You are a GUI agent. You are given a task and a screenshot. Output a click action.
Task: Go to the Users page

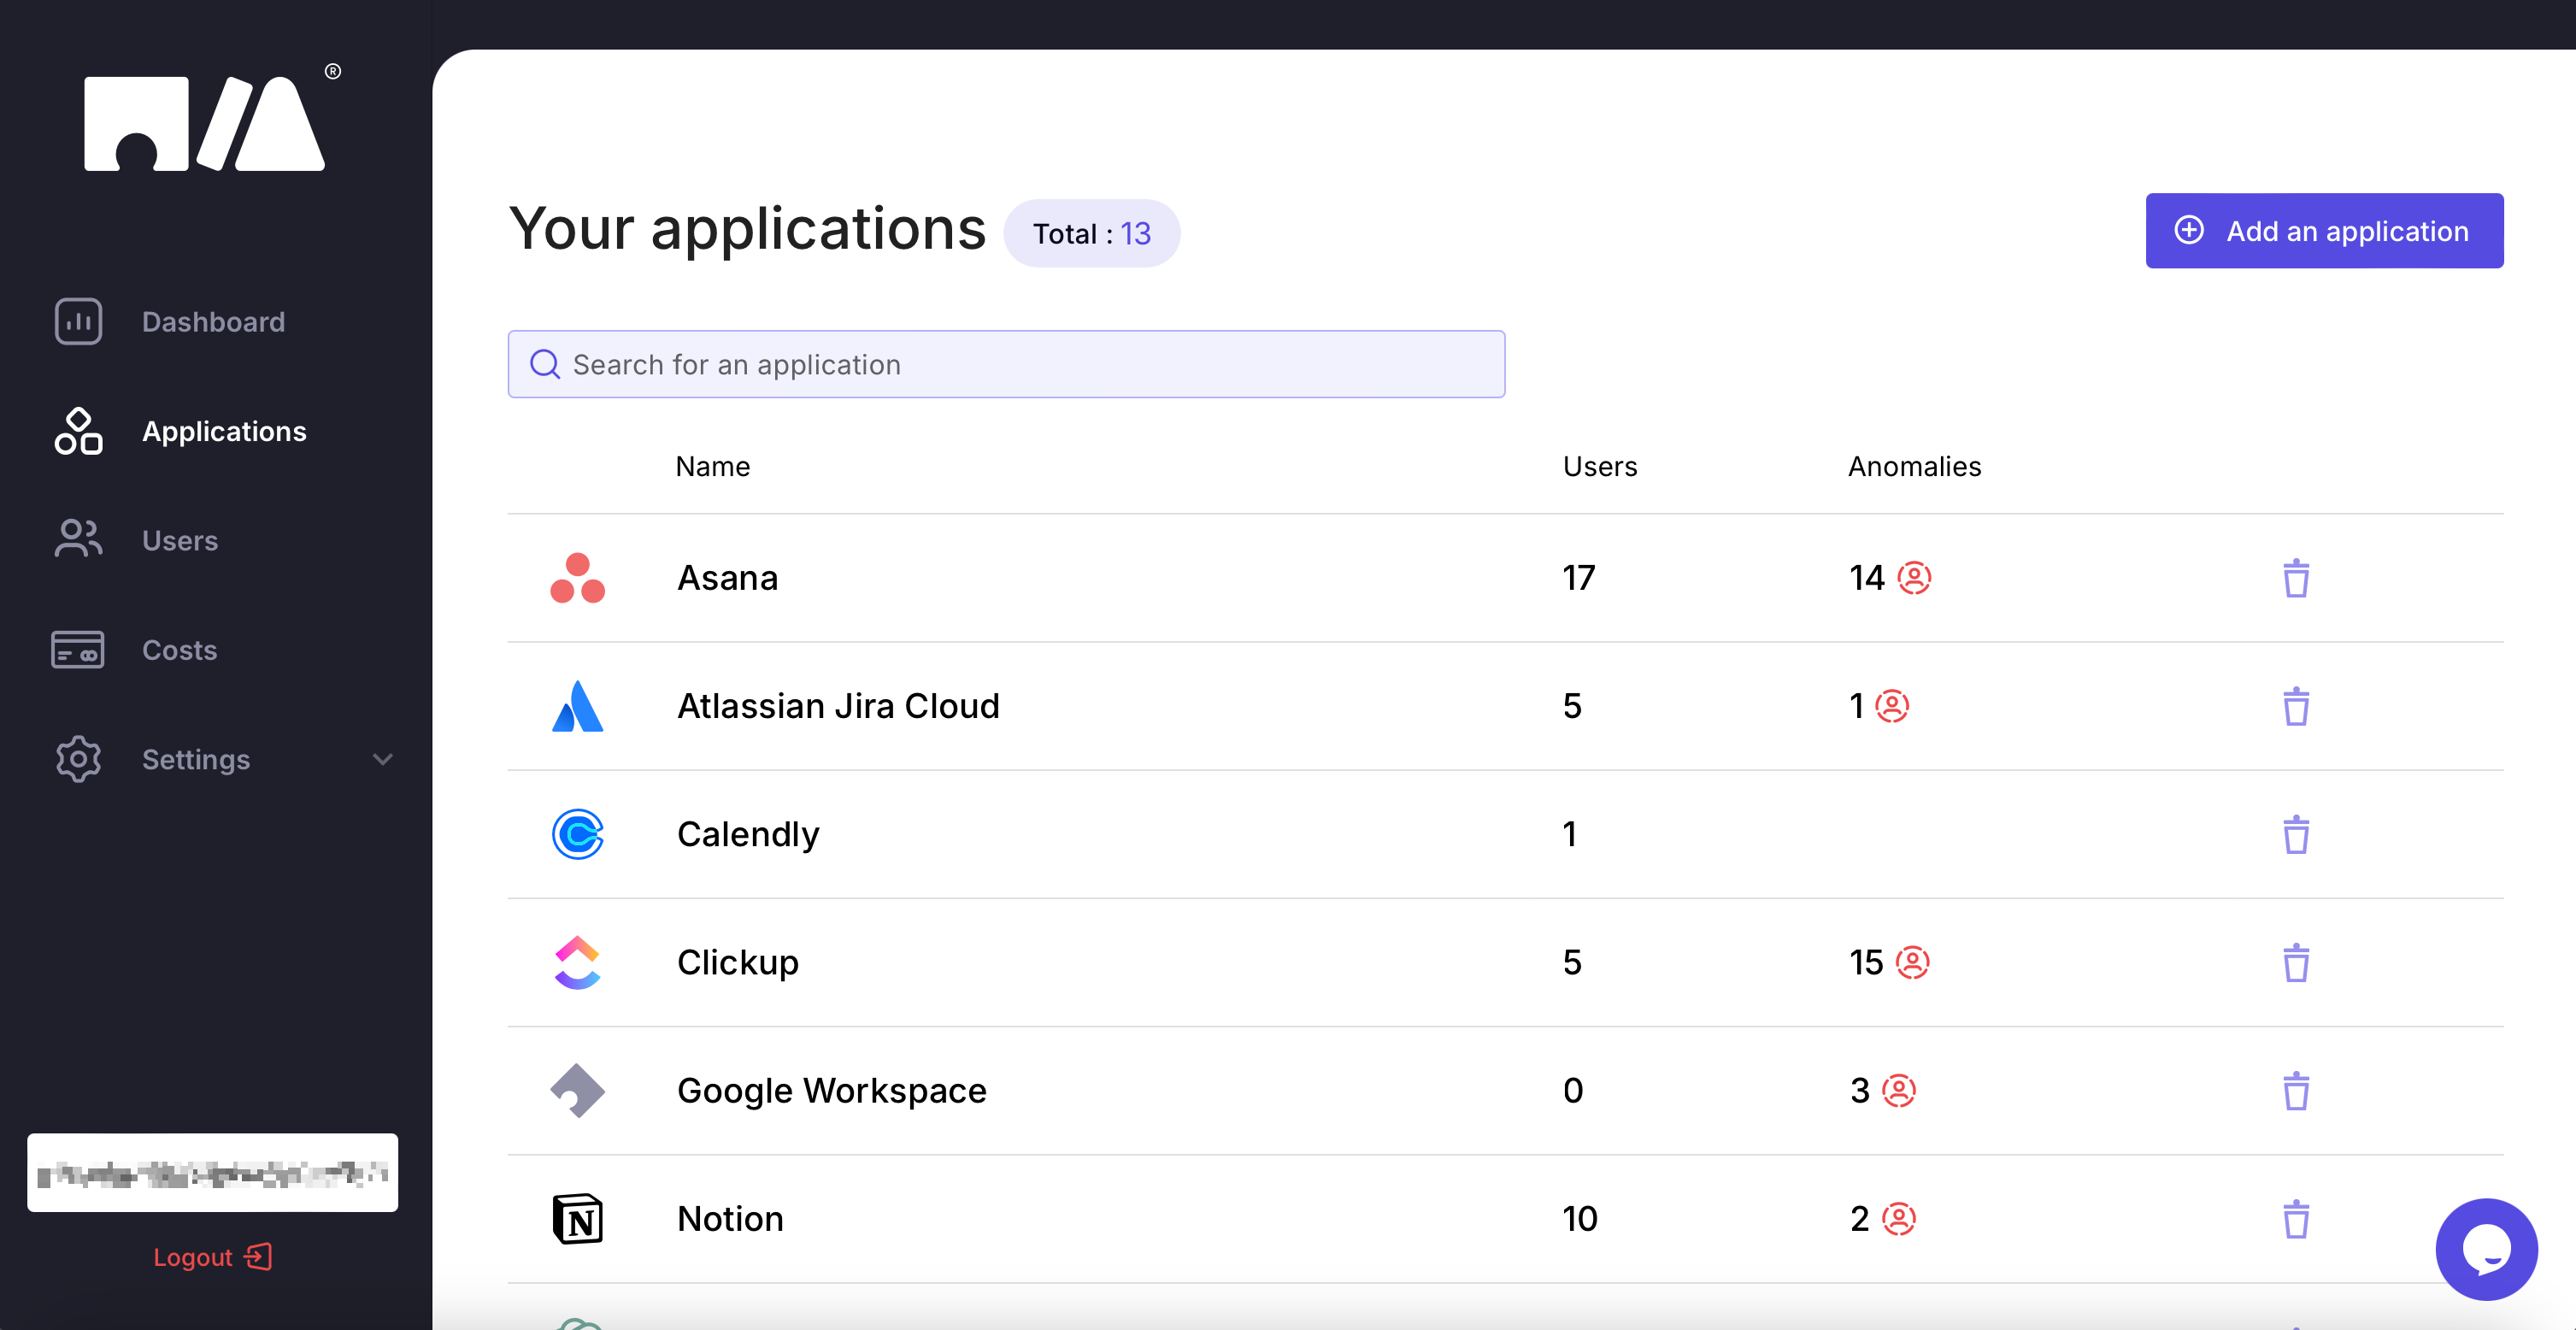coord(179,541)
